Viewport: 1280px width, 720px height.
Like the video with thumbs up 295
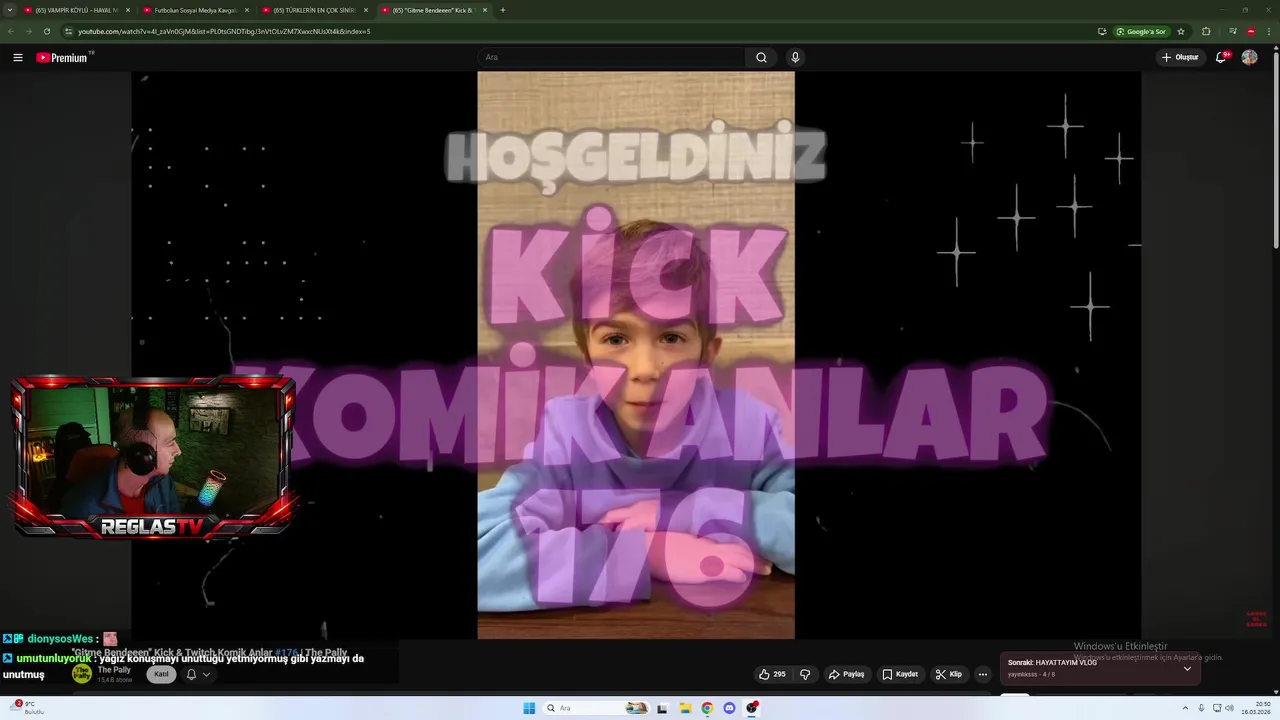coord(772,674)
